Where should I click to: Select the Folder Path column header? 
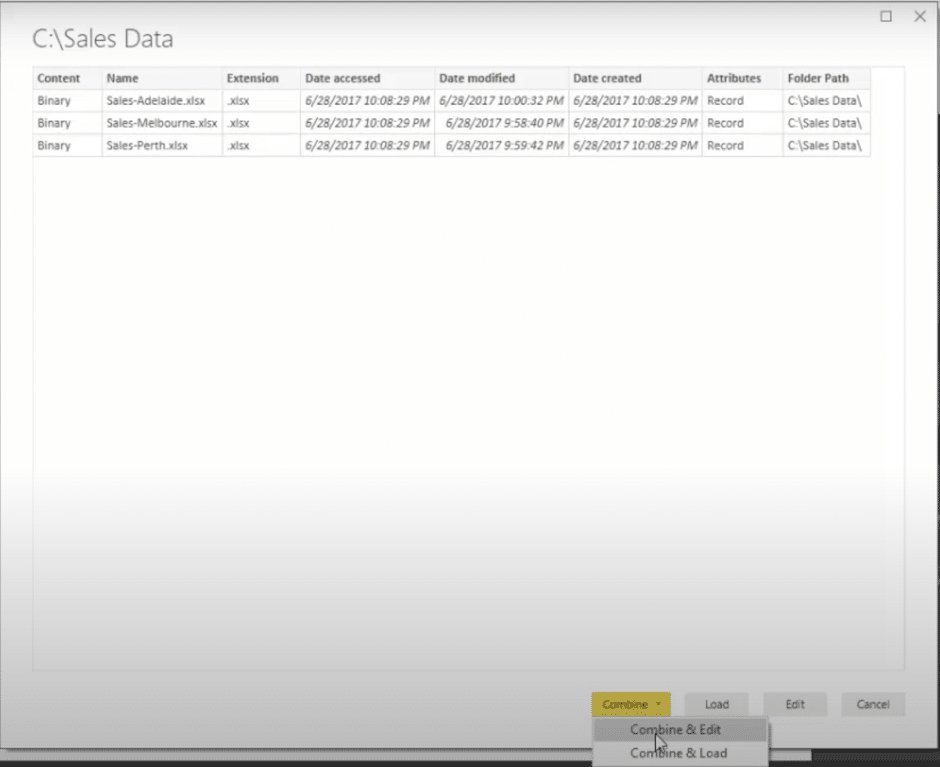pyautogui.click(x=826, y=79)
